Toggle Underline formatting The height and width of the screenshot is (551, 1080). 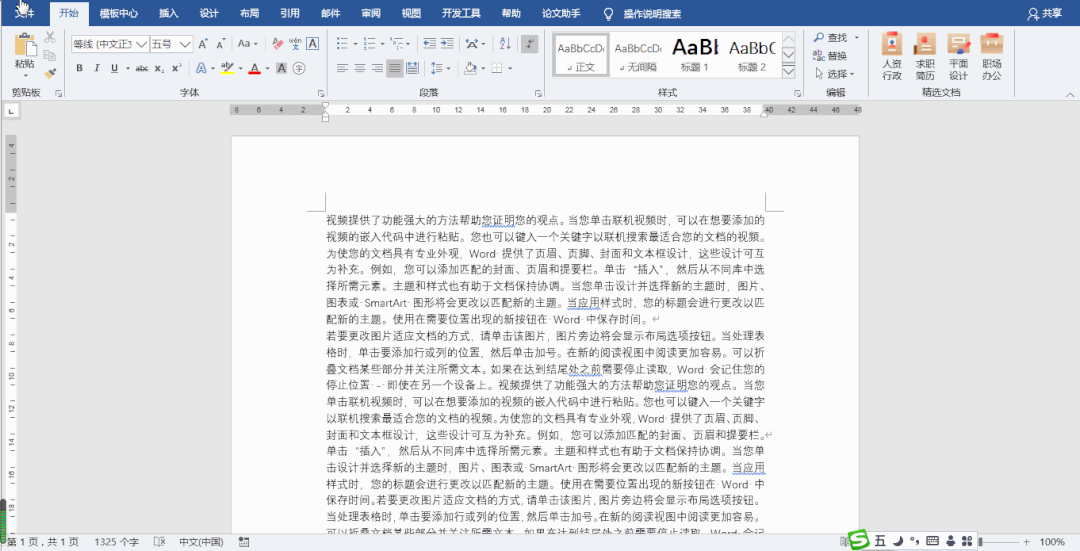tap(114, 68)
